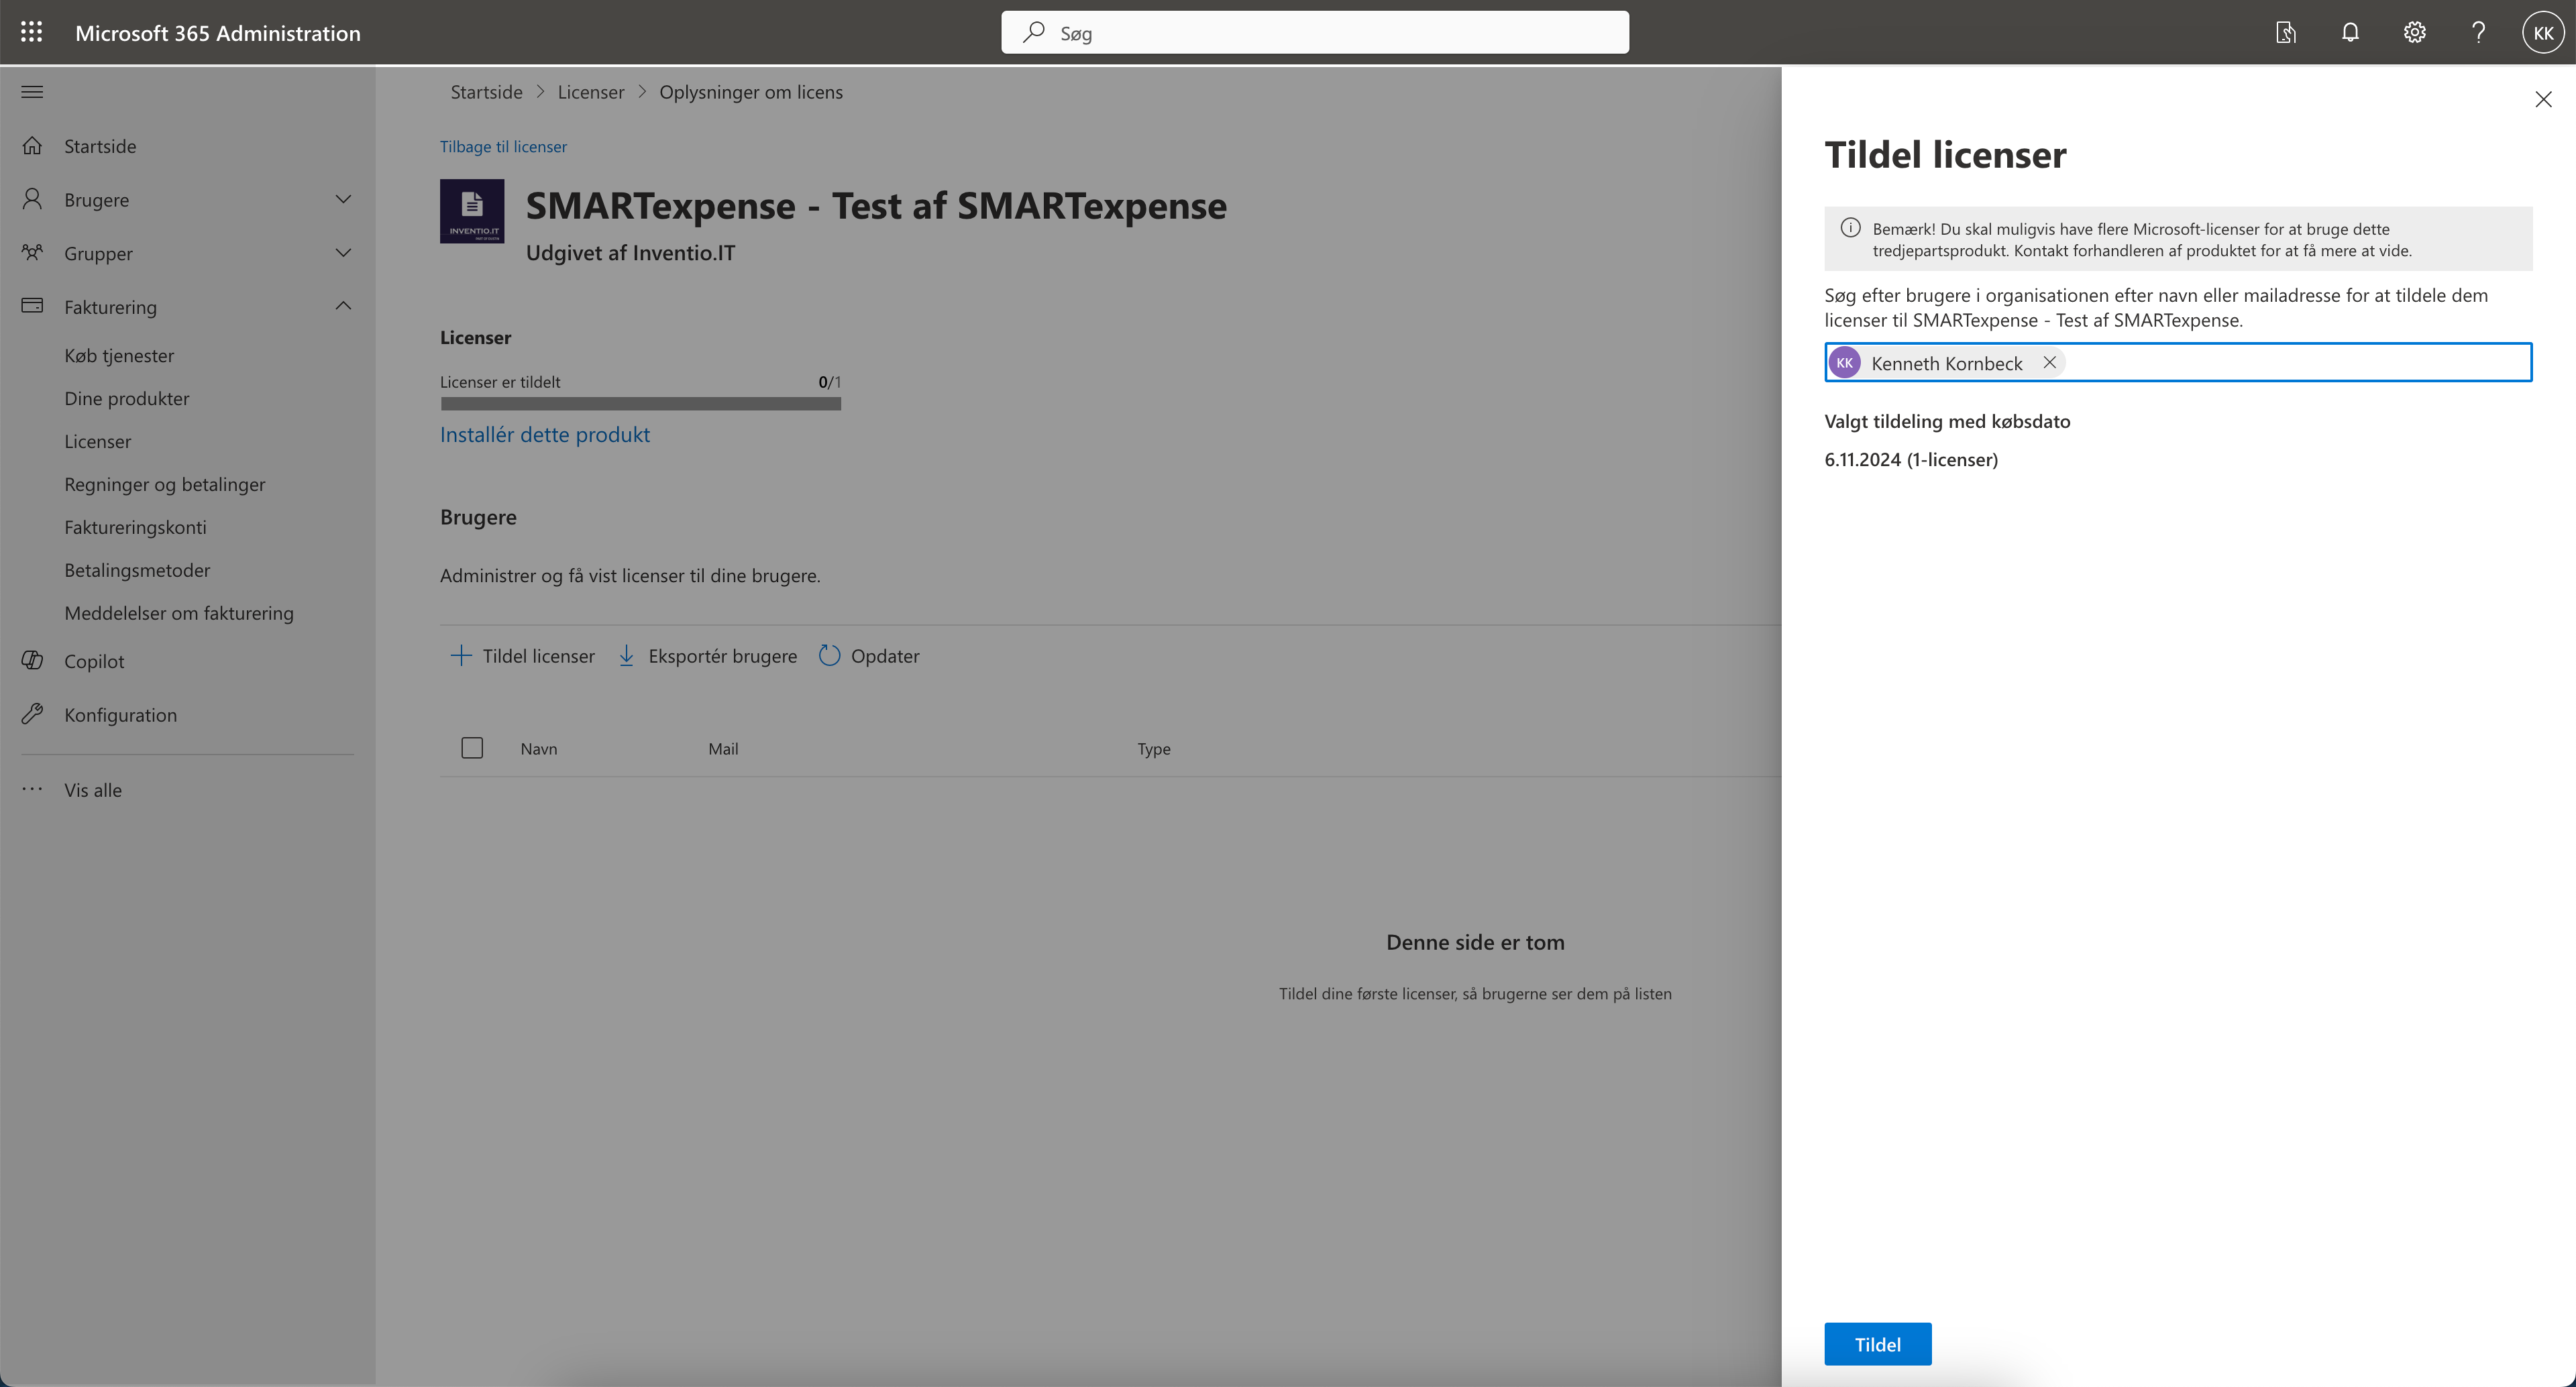
Task: Click the Copilot icon in sidebar
Action: 32,660
